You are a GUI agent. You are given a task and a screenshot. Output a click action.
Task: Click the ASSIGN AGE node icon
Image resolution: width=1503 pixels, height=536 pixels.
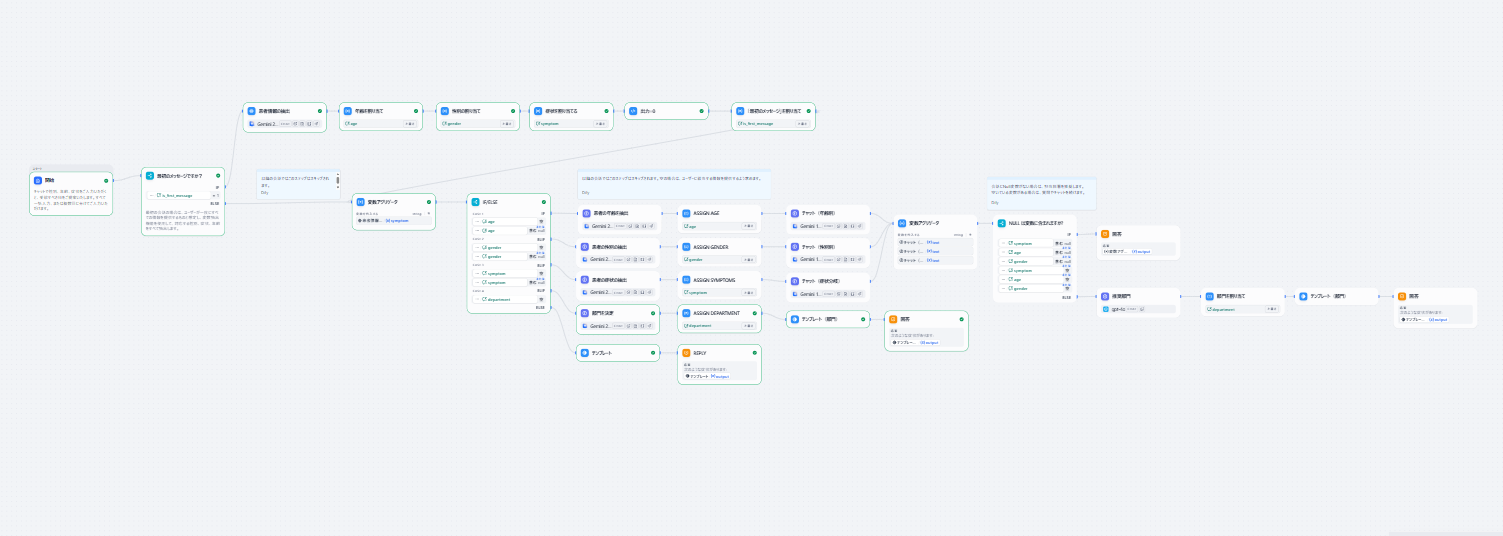point(686,213)
